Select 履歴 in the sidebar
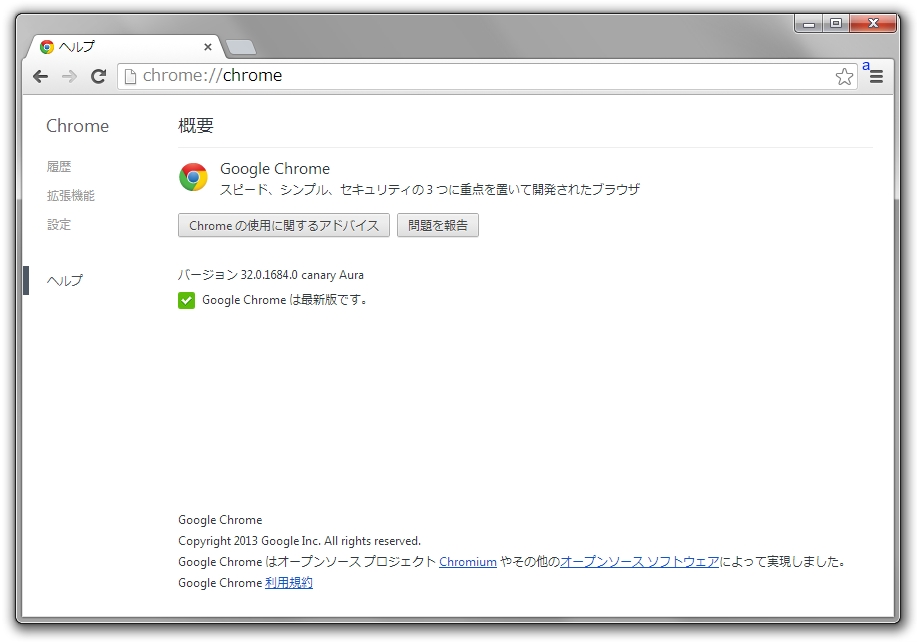Screen dimensions: 917x642 59,166
